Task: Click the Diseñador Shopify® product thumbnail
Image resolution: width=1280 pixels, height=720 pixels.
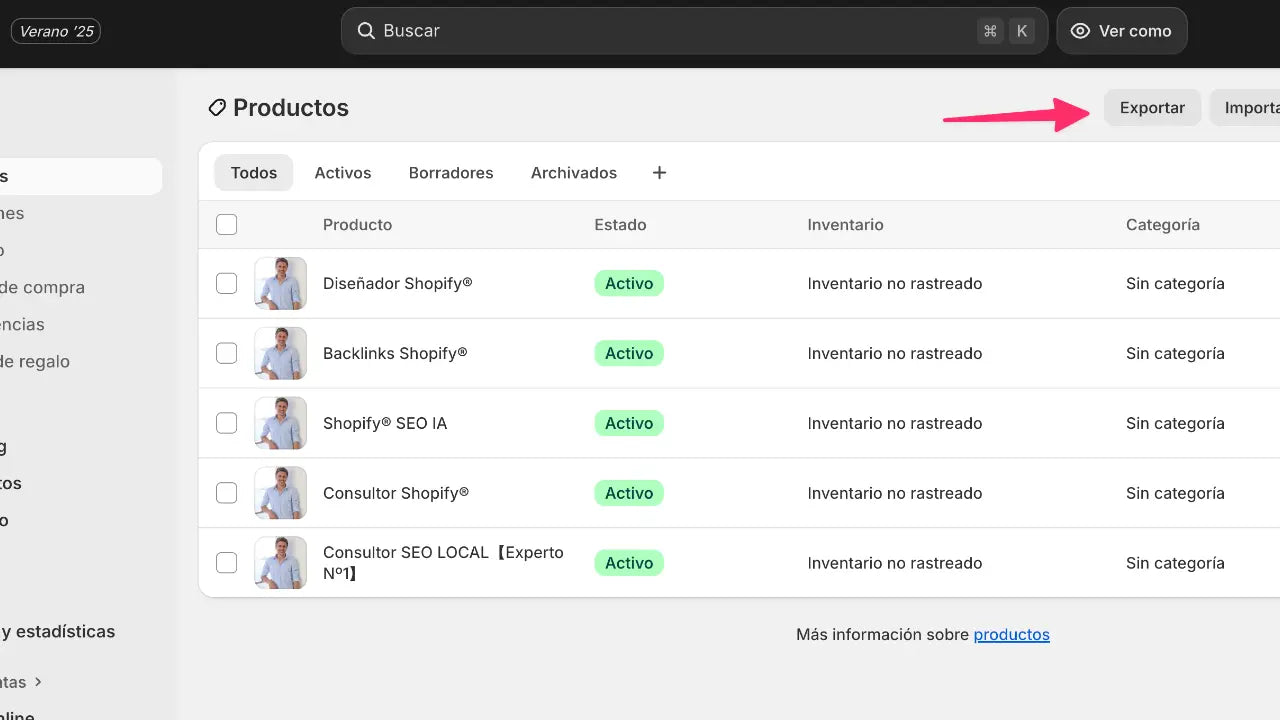Action: pos(280,283)
